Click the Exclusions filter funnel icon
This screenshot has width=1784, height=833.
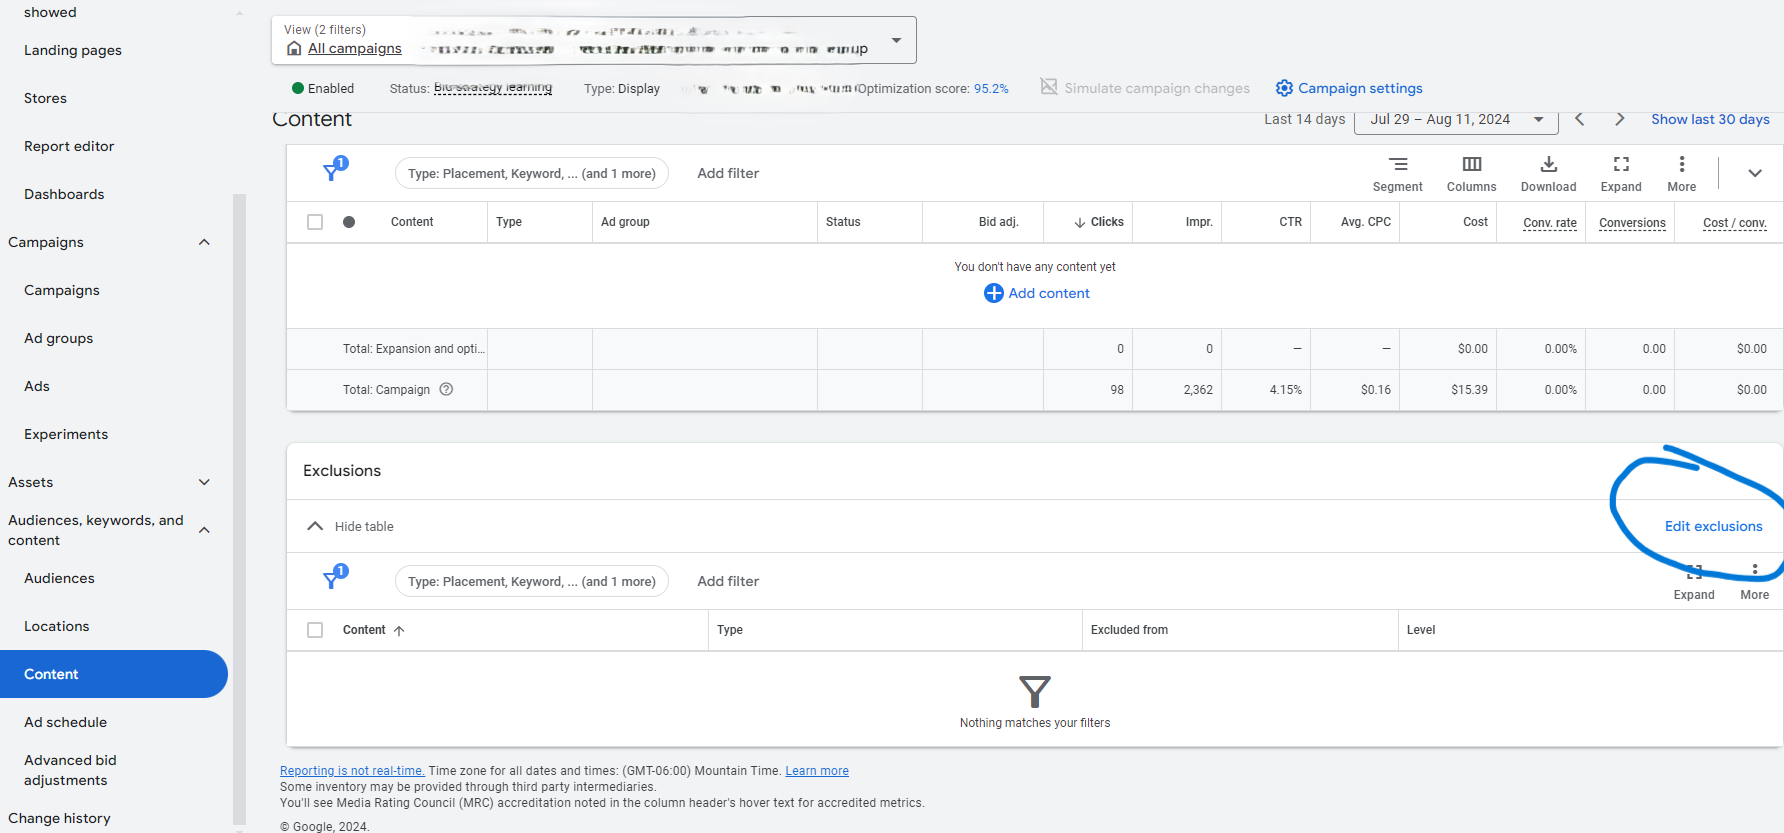coord(333,579)
